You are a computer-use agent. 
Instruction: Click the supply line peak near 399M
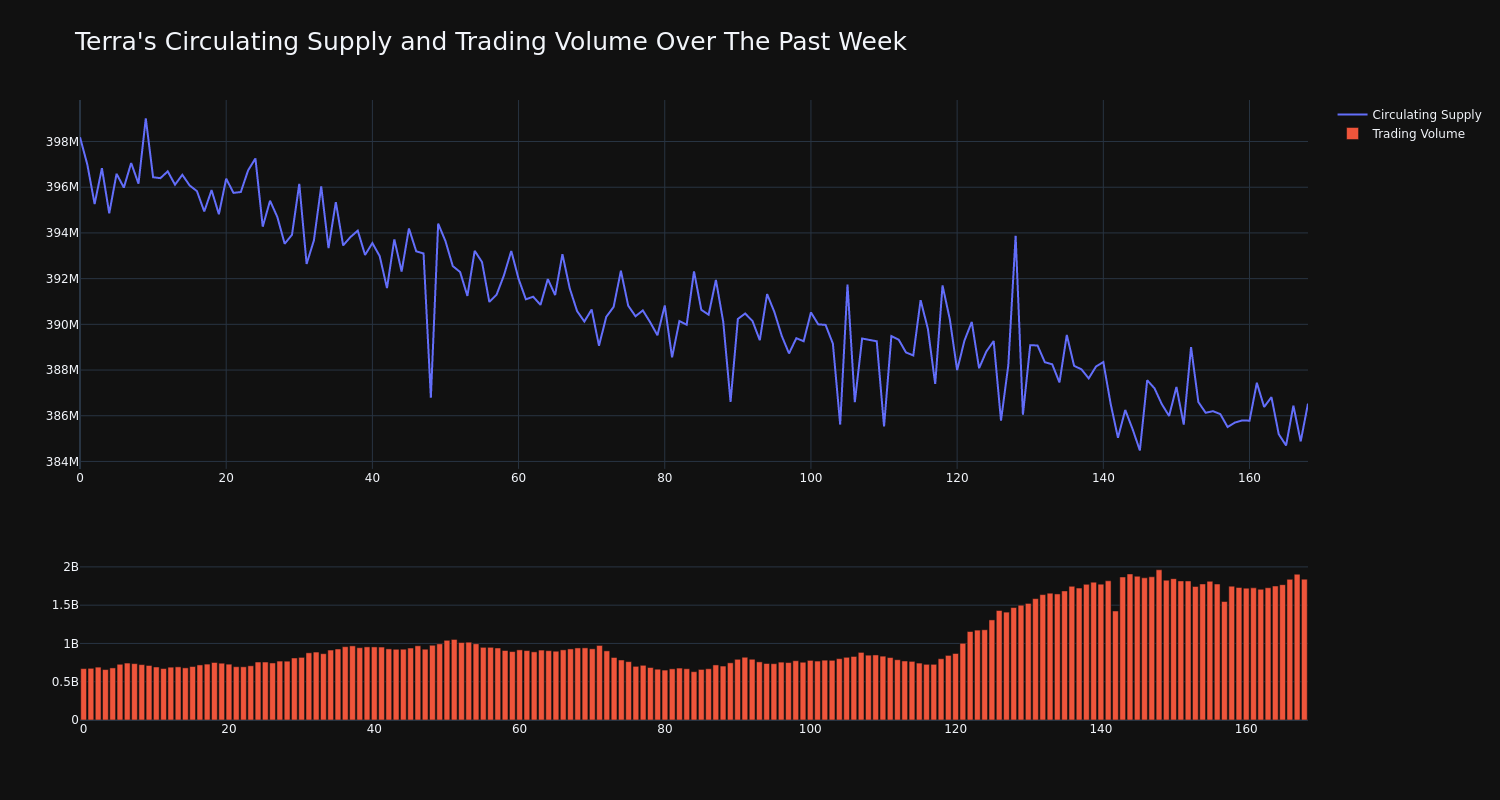145,120
